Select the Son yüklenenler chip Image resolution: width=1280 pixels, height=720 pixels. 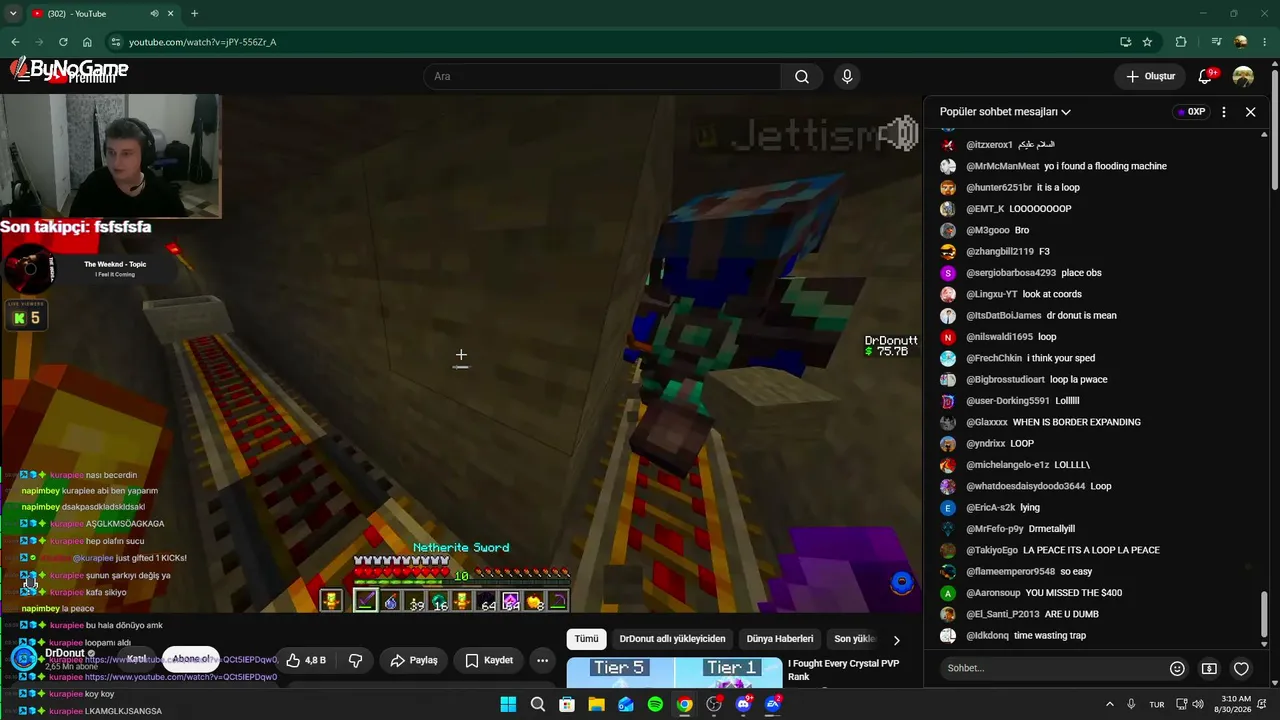855,639
